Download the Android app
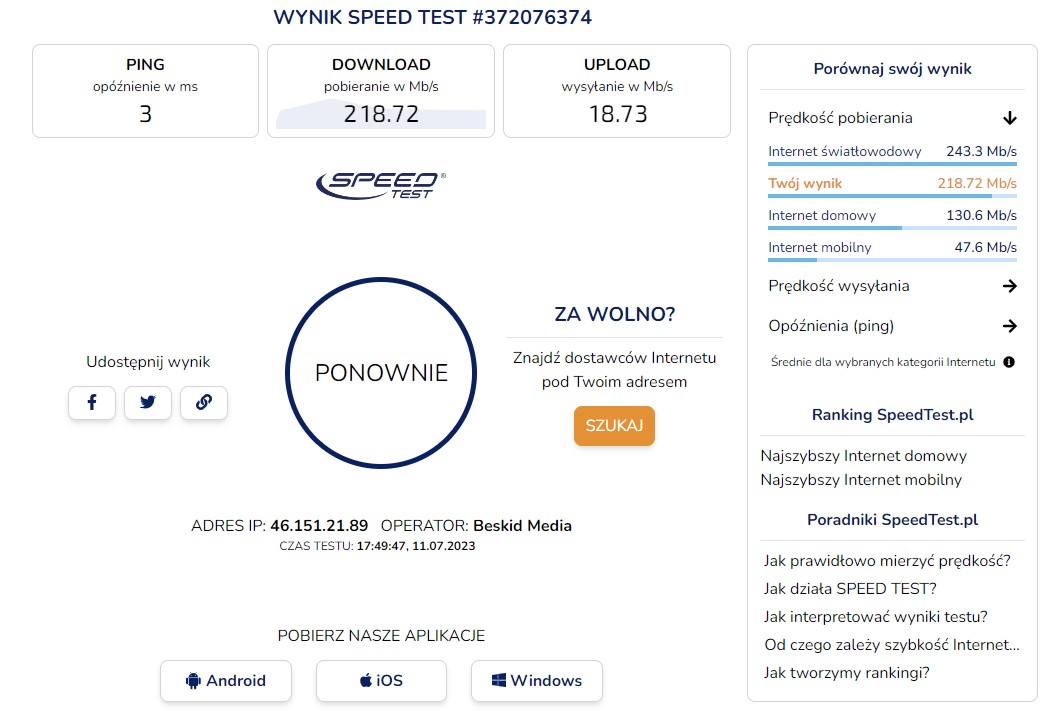 click(x=226, y=681)
